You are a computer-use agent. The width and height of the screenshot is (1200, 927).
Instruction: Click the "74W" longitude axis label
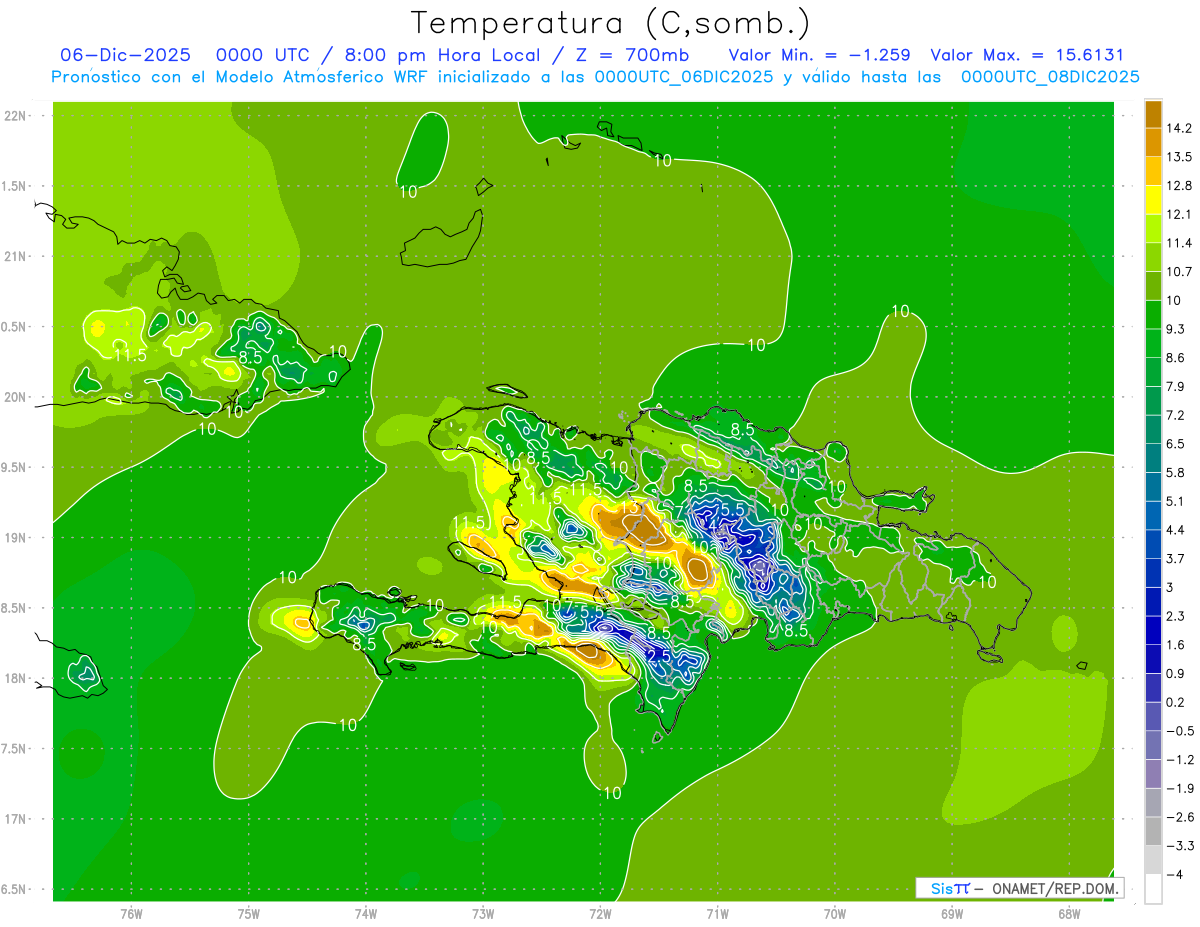(x=365, y=914)
